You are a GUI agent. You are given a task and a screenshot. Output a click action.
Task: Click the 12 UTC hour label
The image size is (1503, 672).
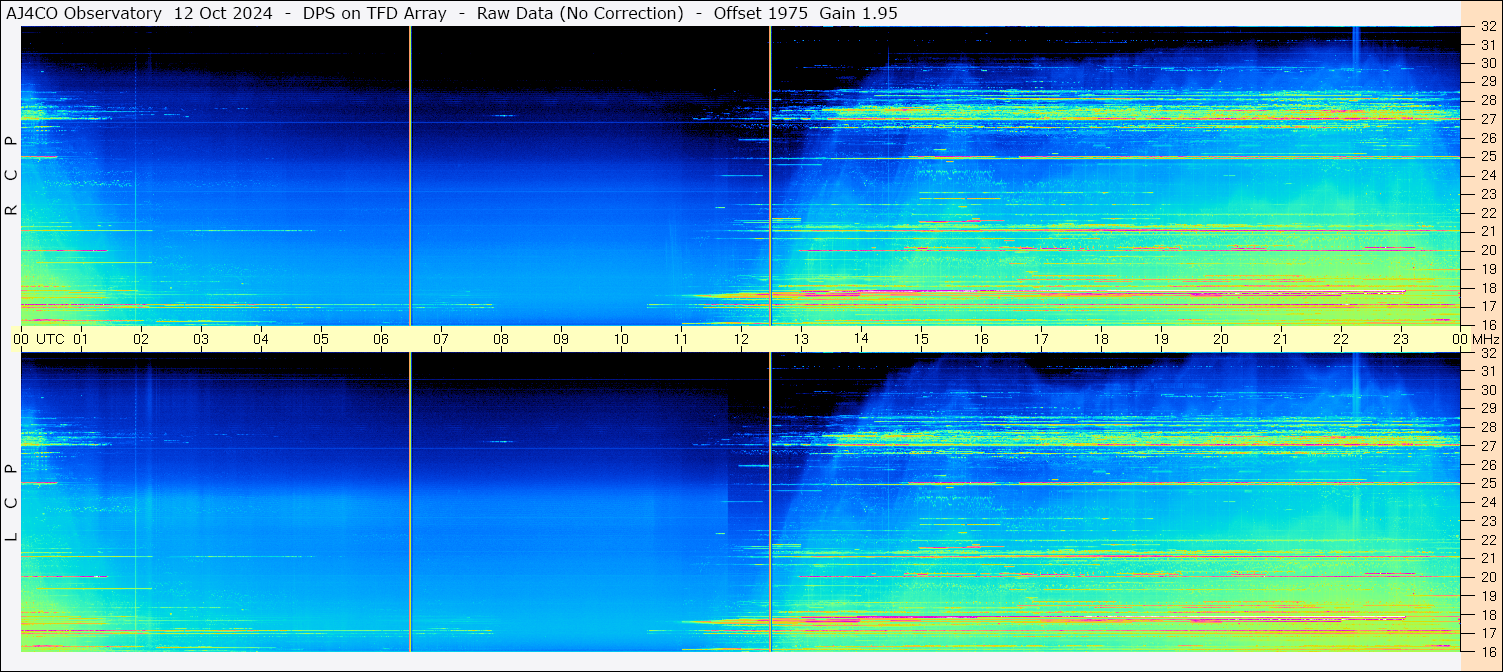pyautogui.click(x=741, y=339)
